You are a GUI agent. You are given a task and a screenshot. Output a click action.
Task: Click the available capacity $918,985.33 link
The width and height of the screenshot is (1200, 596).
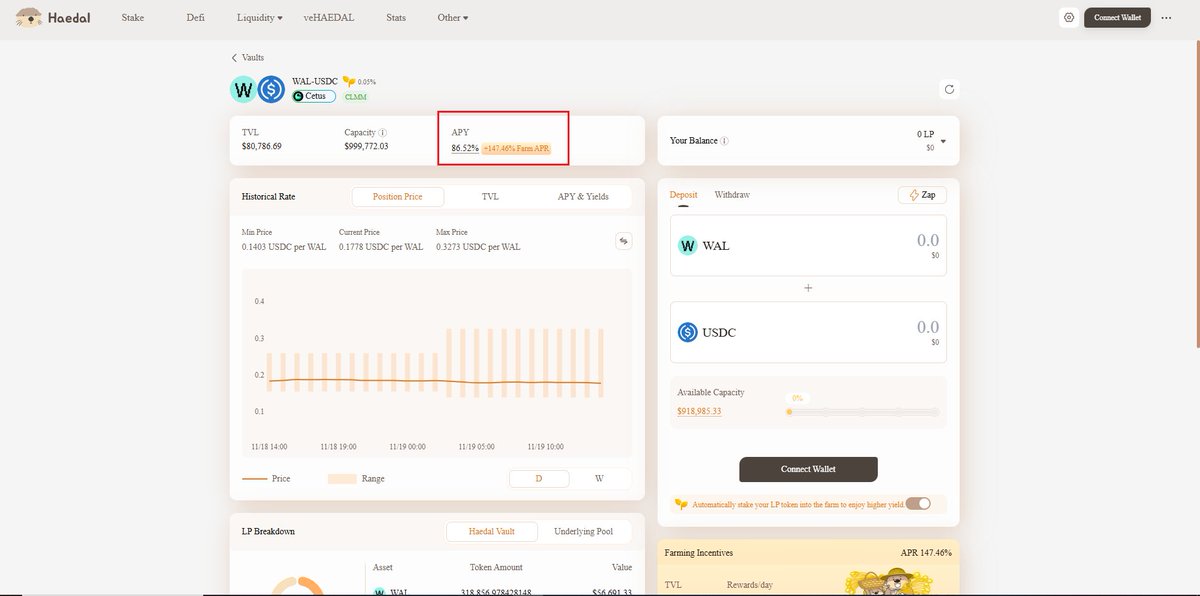click(699, 411)
